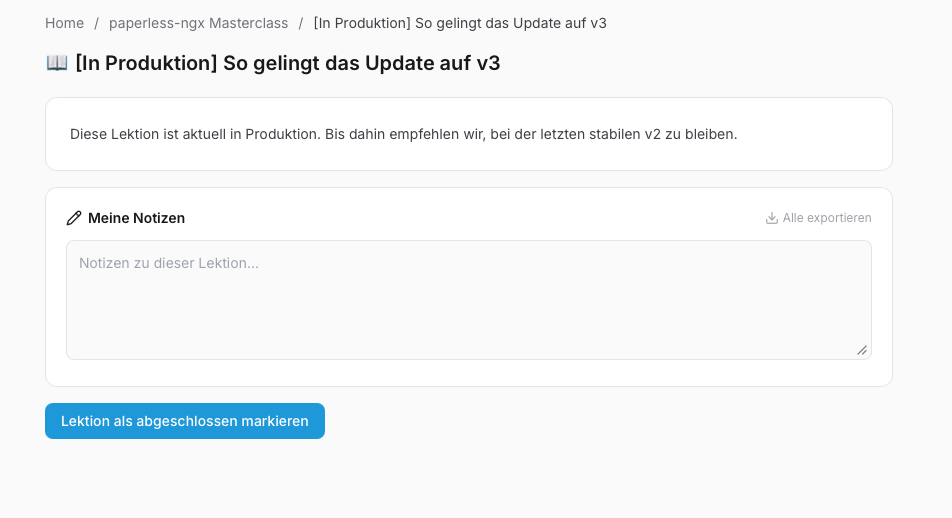Go to the Home breadcrumb
Image resolution: width=952 pixels, height=518 pixels.
click(64, 23)
